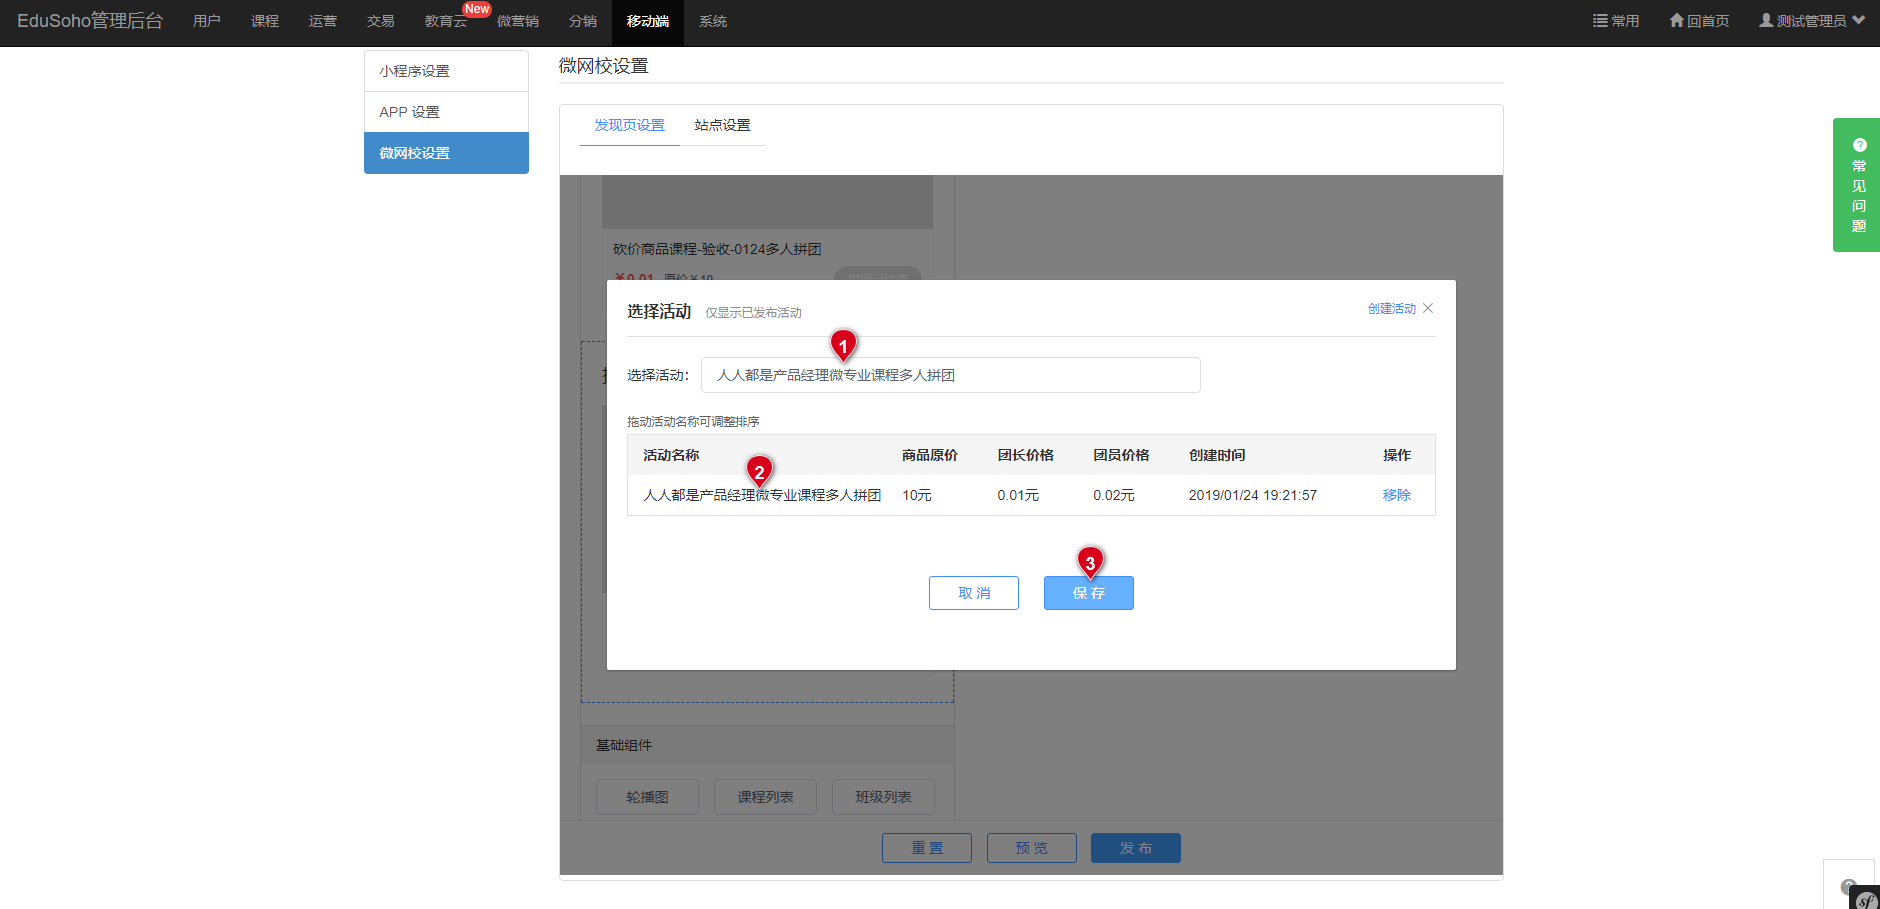Viewport: 1880px width, 909px height.
Task: Open the 测试管理员 user dropdown
Action: coord(1811,21)
